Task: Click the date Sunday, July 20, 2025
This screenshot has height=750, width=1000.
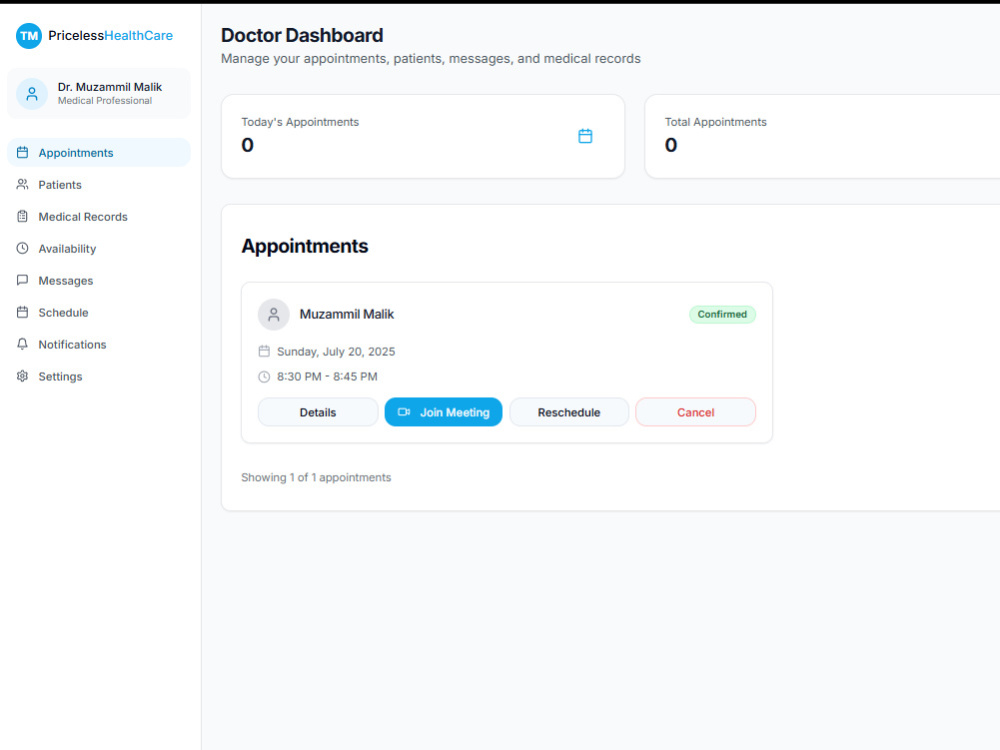Action: click(336, 351)
